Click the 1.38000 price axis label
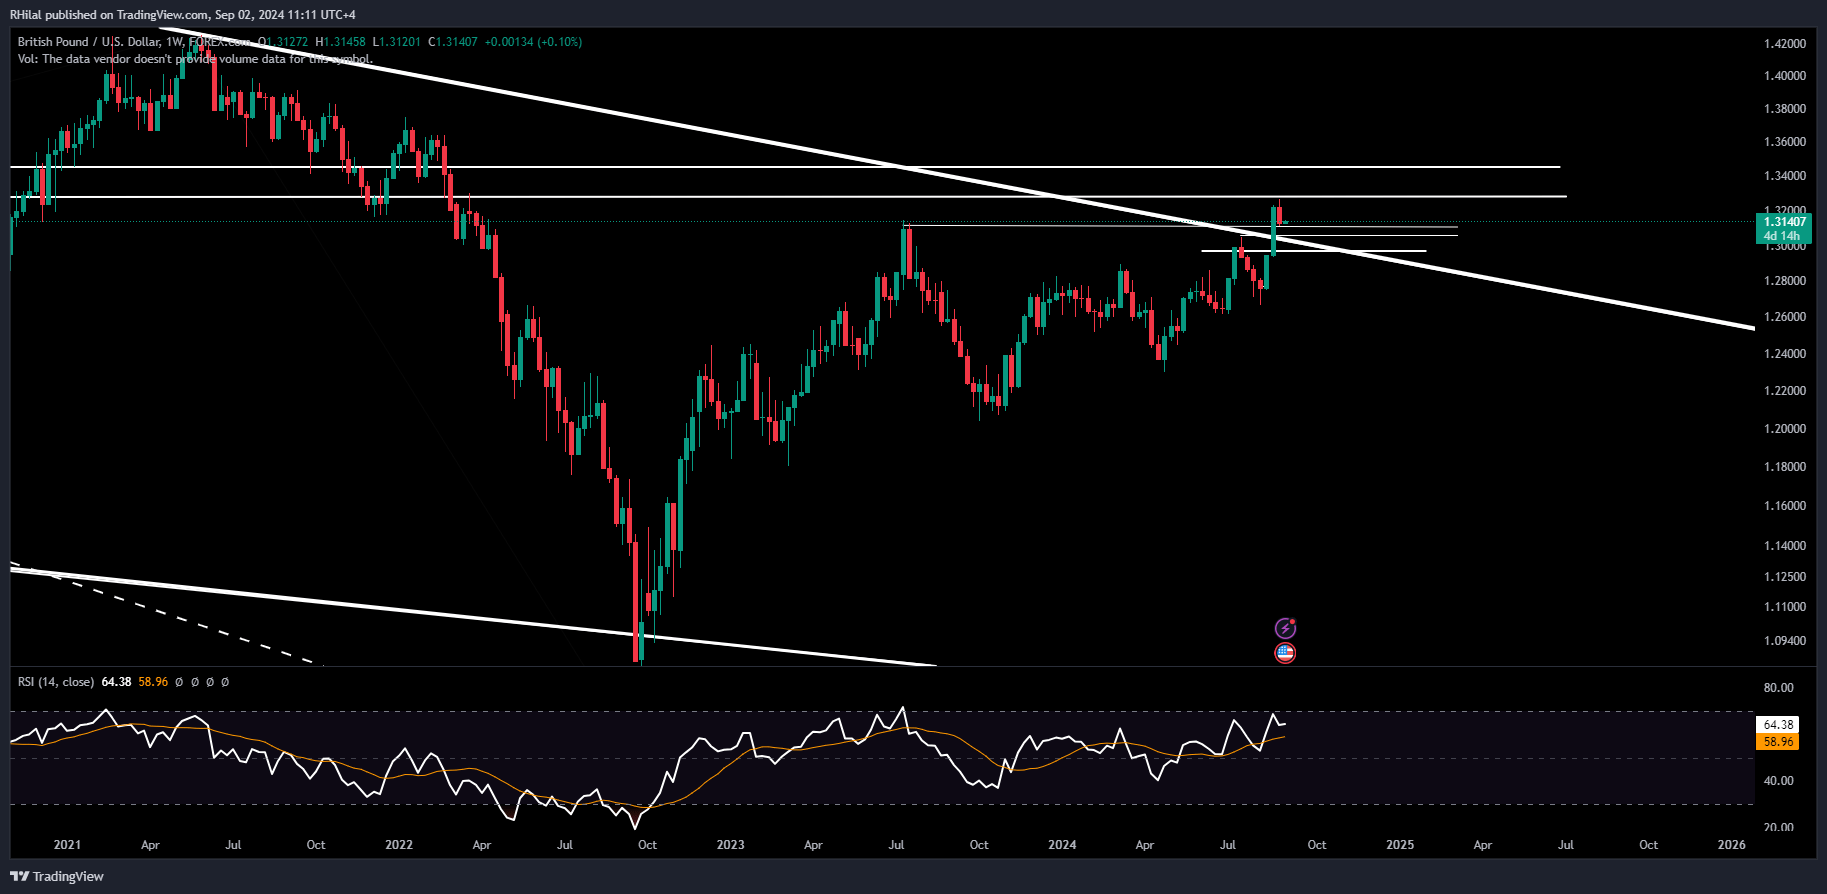1827x894 pixels. pos(1785,109)
